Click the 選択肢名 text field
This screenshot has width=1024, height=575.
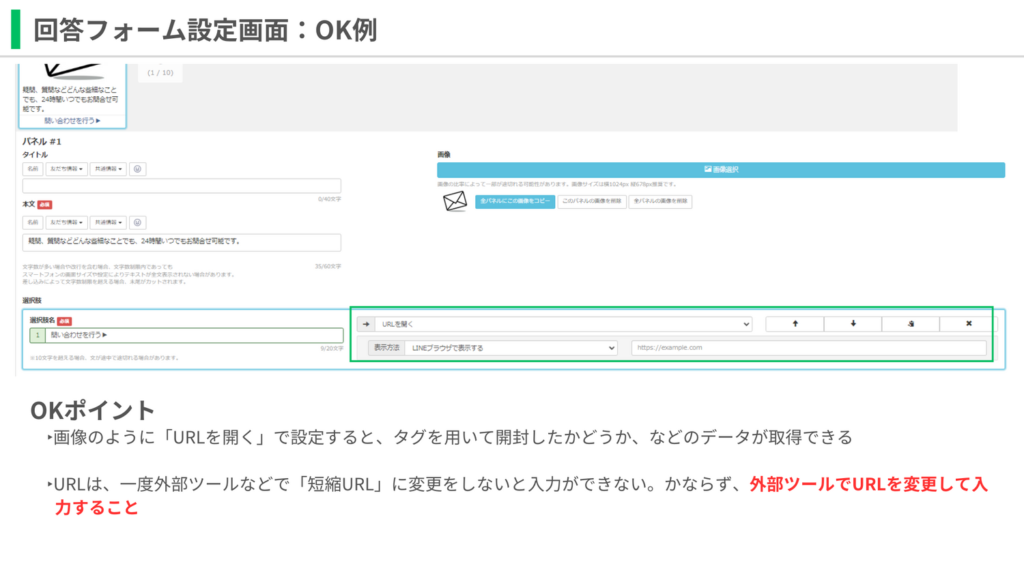point(192,336)
